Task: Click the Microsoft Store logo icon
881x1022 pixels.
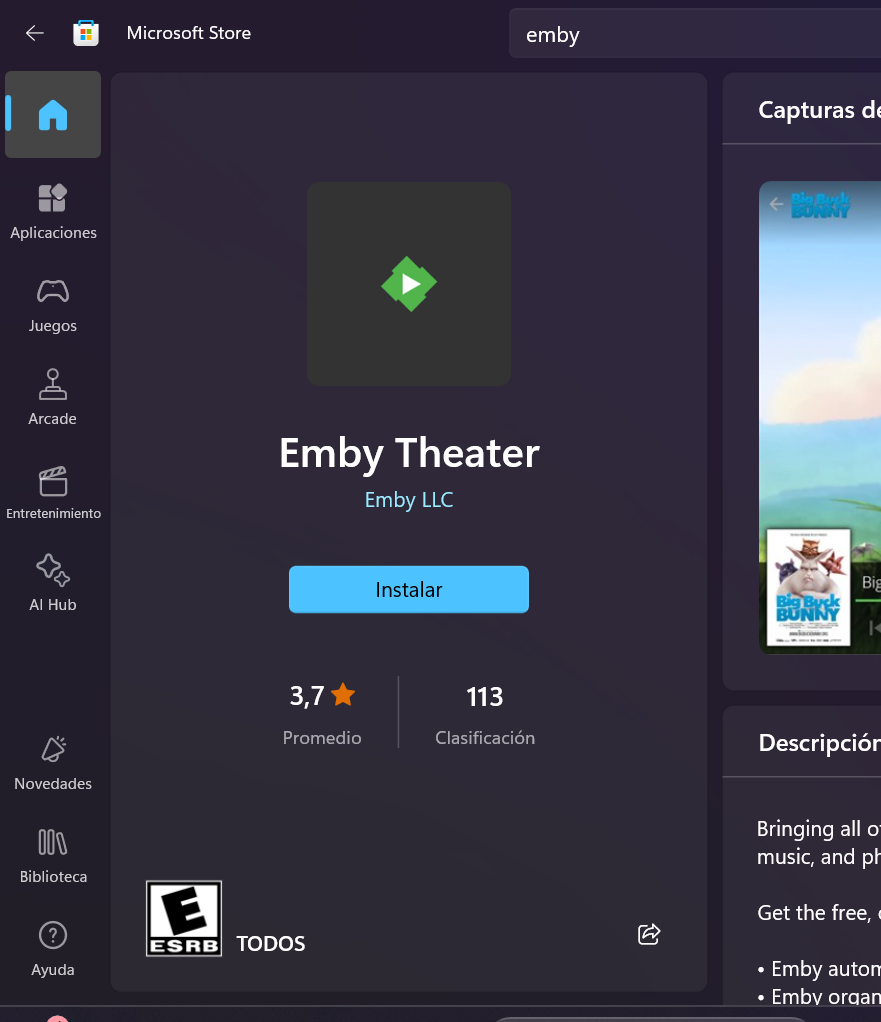Action: tap(86, 33)
